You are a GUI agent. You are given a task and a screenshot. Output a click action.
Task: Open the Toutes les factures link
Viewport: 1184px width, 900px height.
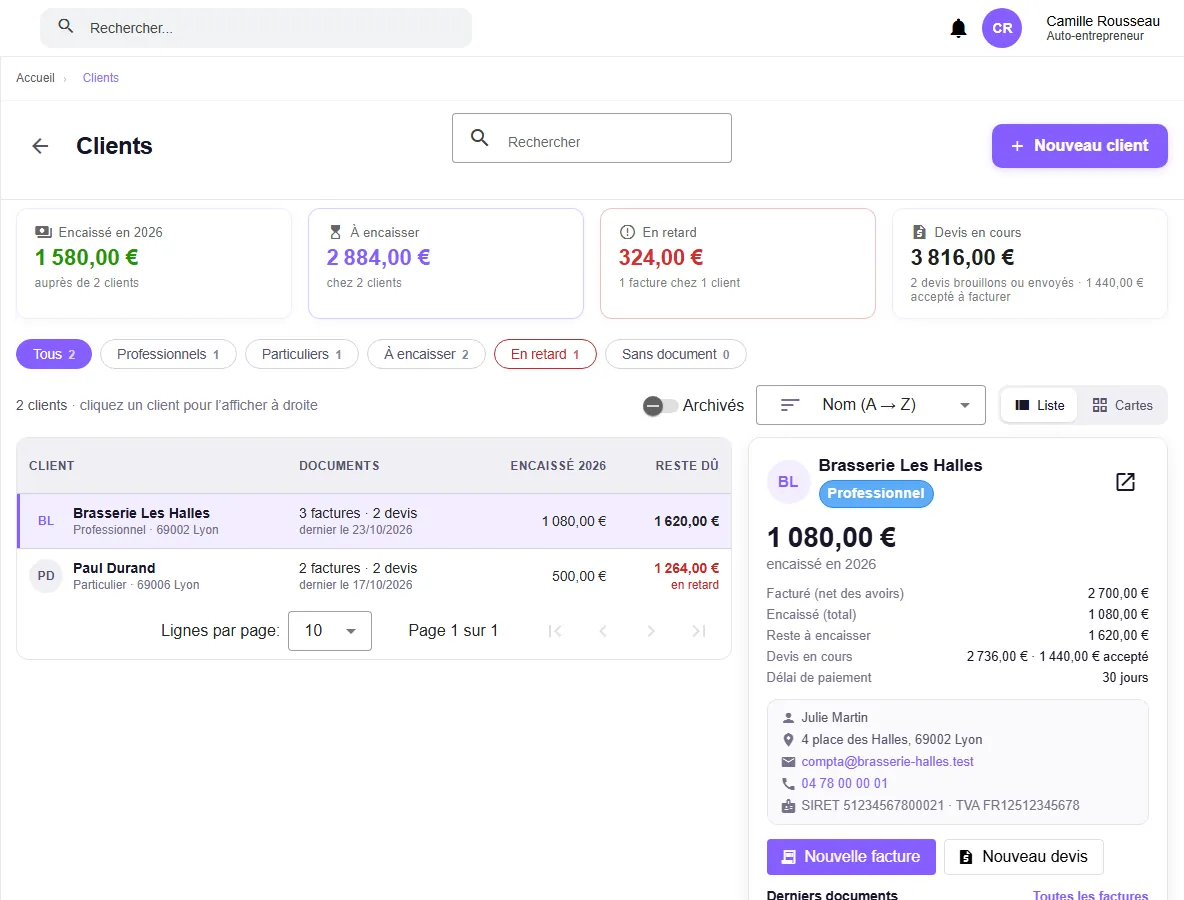click(x=1090, y=895)
